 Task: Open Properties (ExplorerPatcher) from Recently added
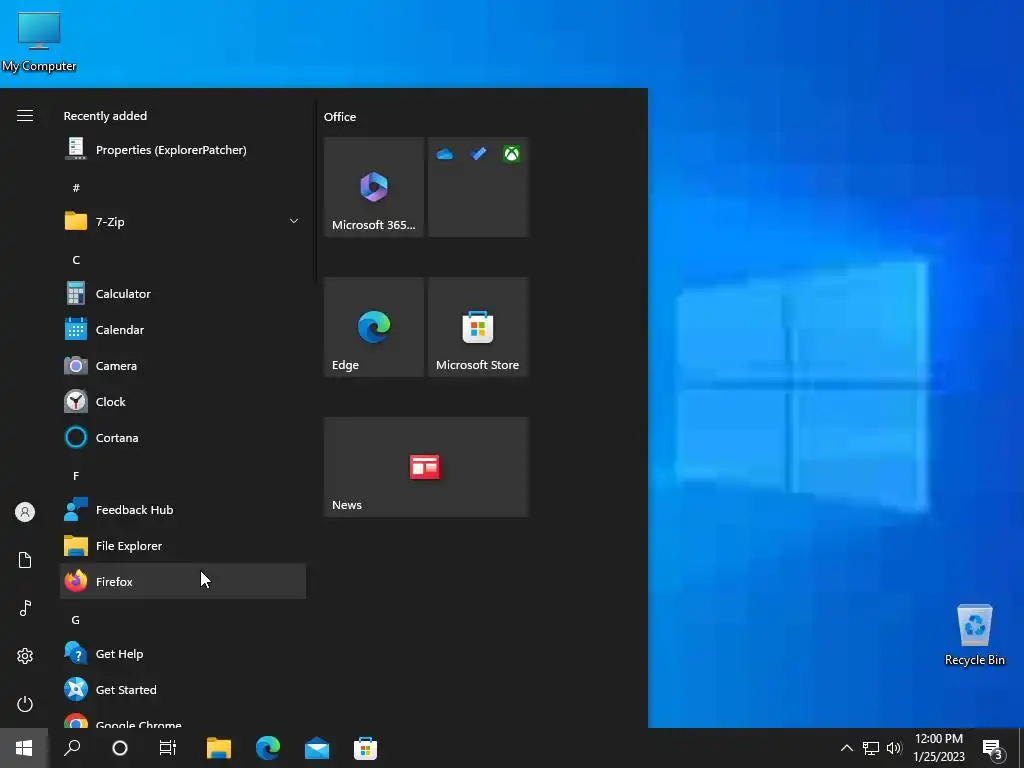coord(183,150)
